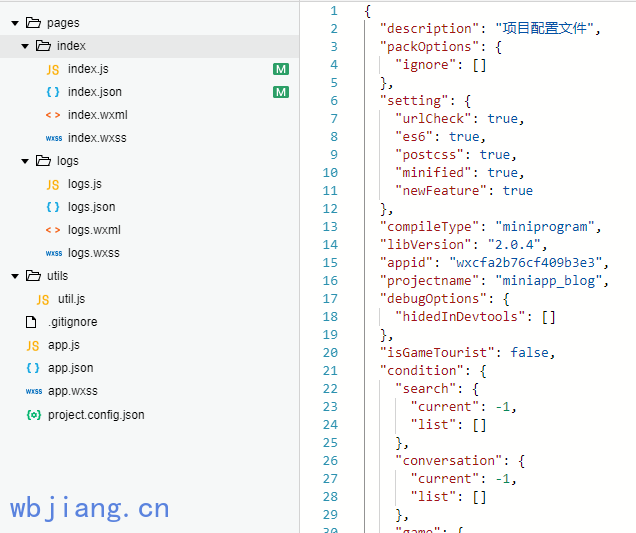The width and height of the screenshot is (636, 533).
Task: Collapse the index folder arrow
Action: (25, 46)
